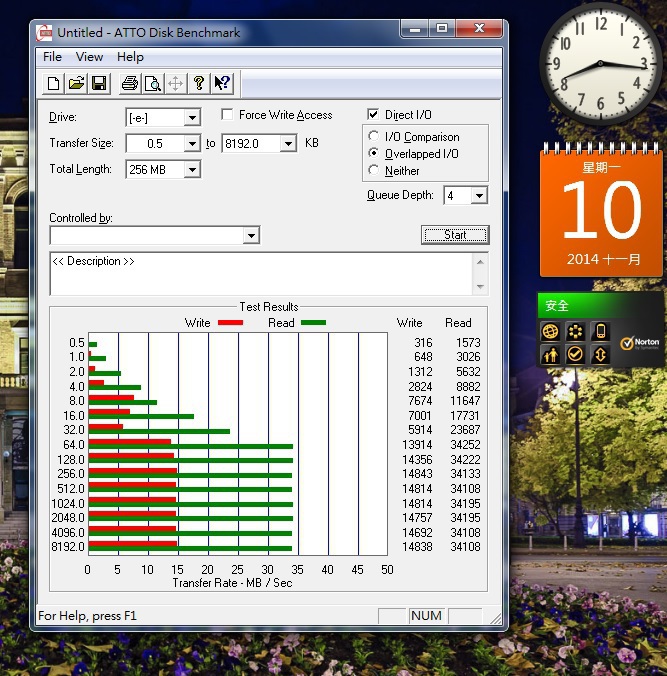This screenshot has width=667, height=676.
Task: Open the Controlled by dropdown
Action: pyautogui.click(x=251, y=235)
